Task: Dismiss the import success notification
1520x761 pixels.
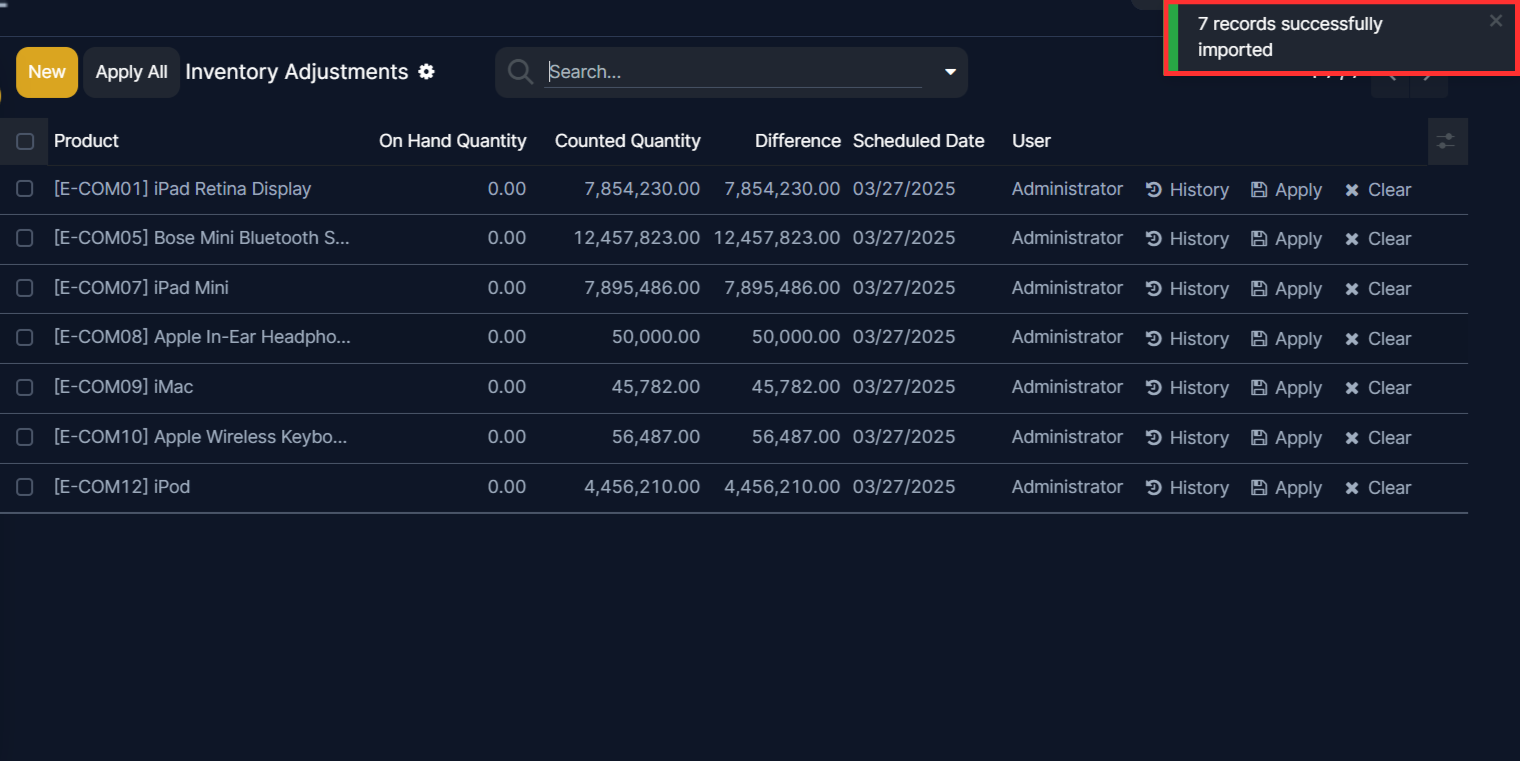Action: pyautogui.click(x=1496, y=21)
